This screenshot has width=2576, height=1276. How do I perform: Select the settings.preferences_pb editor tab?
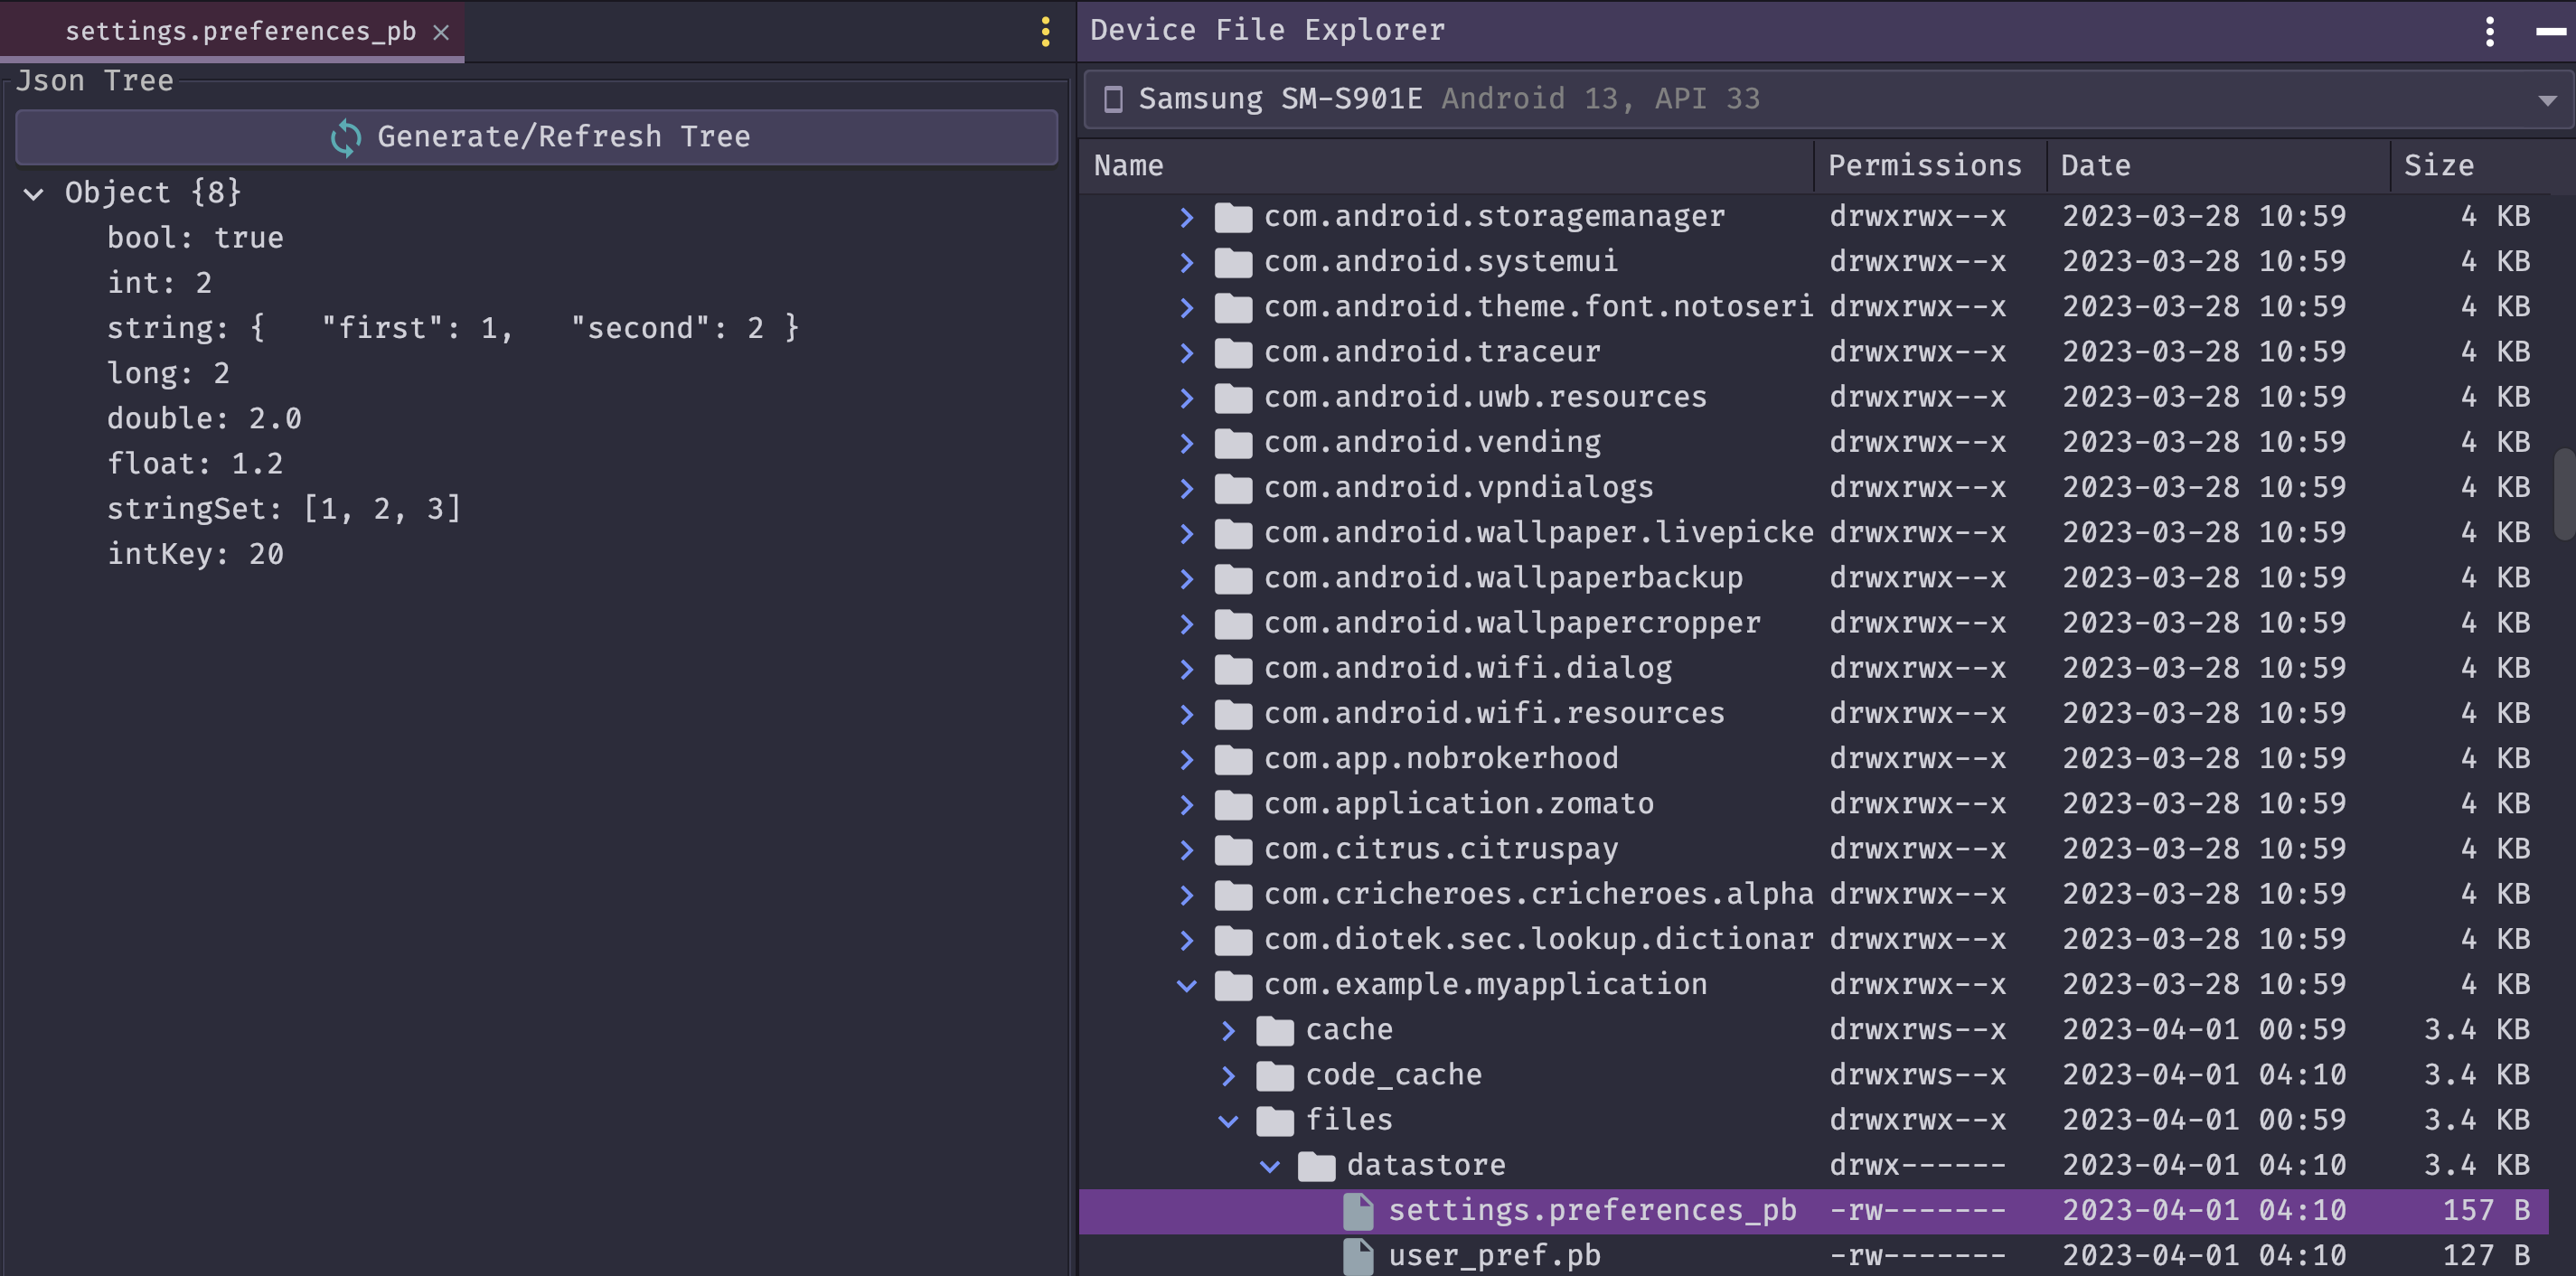[x=240, y=32]
